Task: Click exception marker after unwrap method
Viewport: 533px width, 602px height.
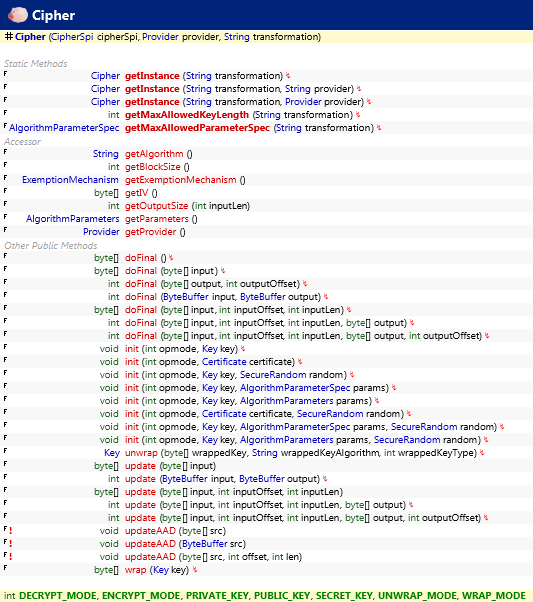Action: 482,453
